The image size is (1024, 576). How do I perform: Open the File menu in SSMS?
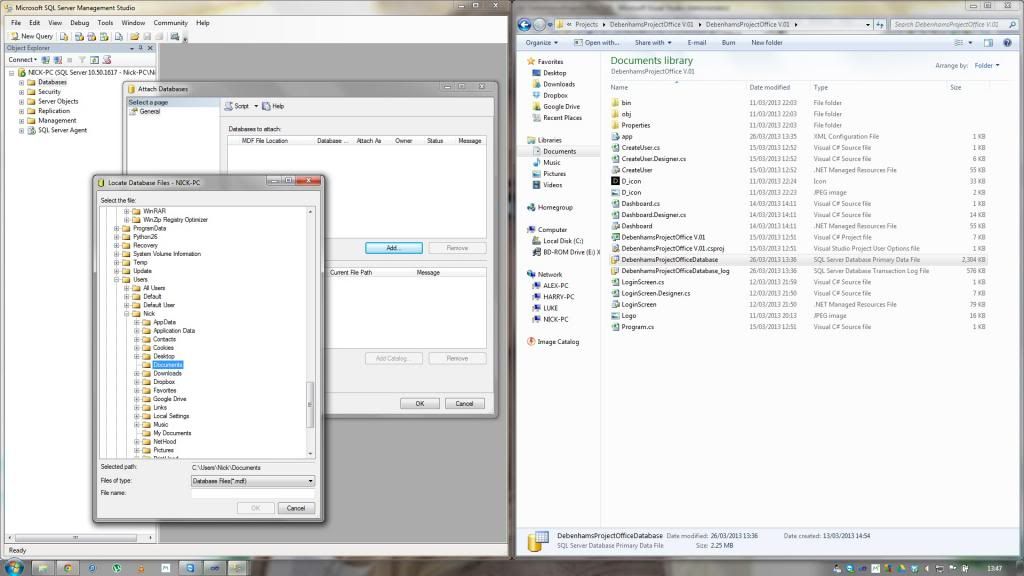tap(16, 23)
